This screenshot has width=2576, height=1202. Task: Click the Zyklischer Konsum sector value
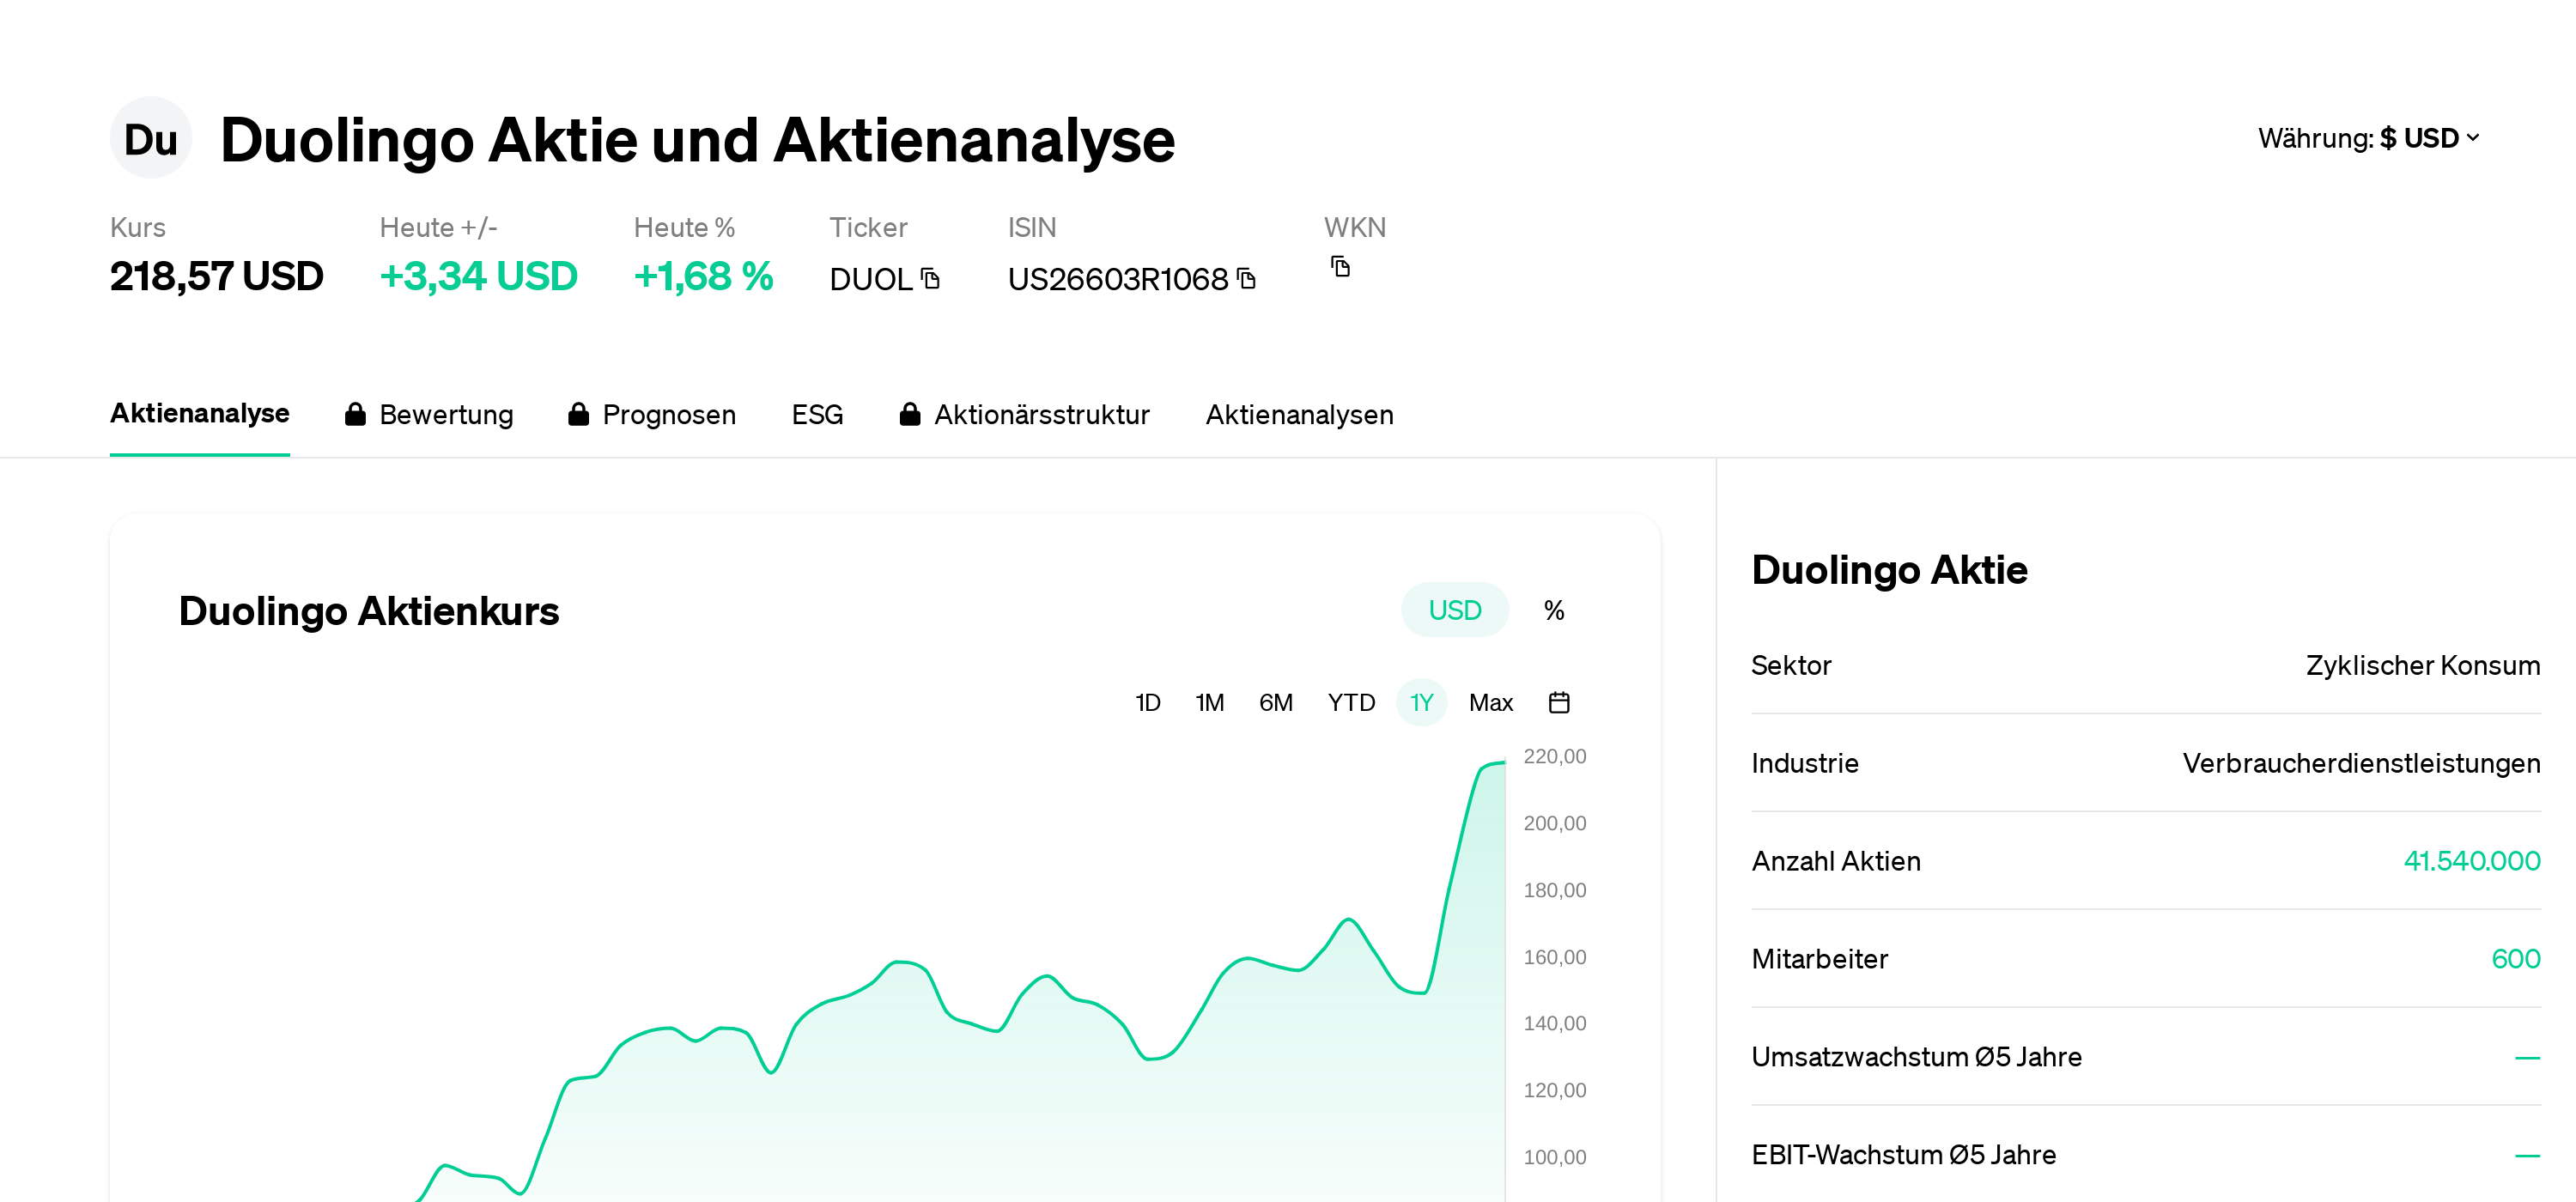[2422, 665]
